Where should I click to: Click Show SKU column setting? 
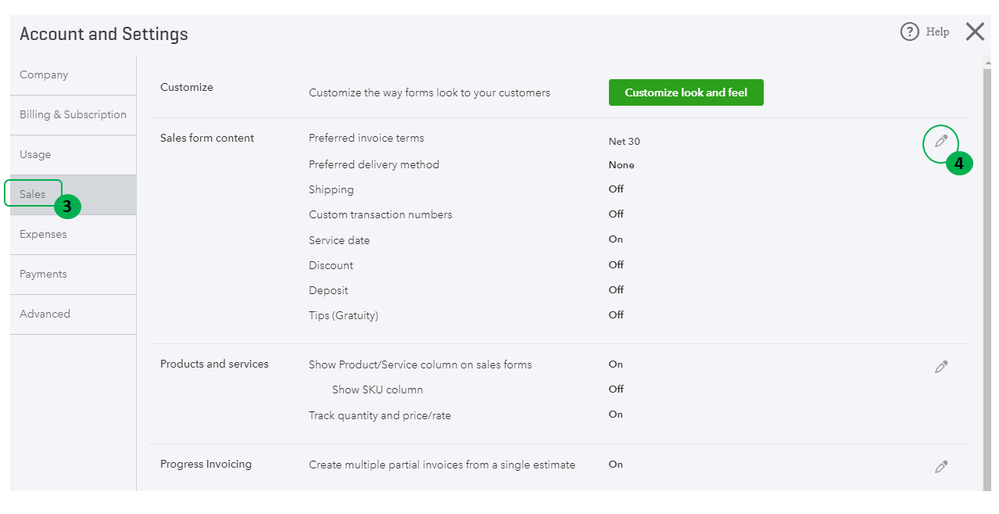click(x=377, y=389)
